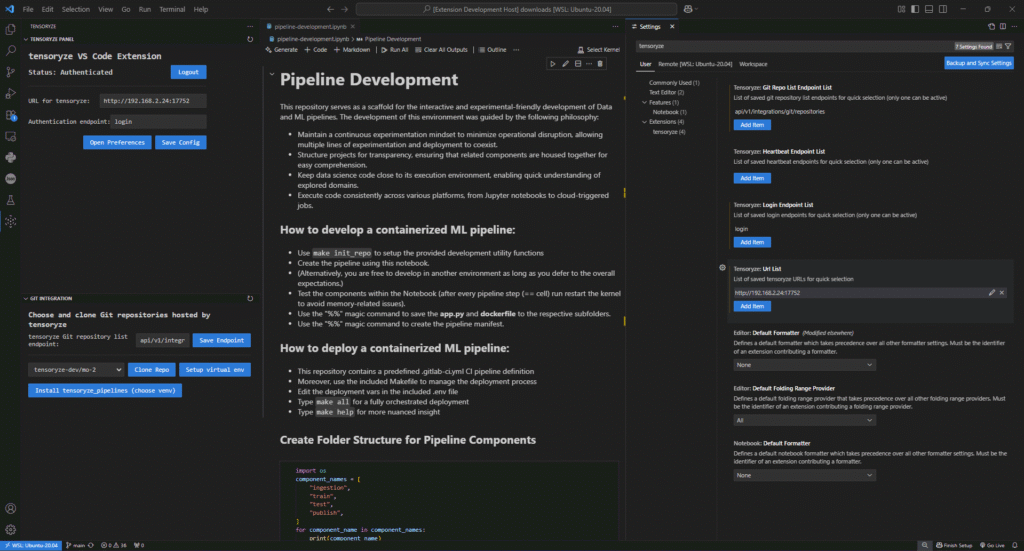Clear the settings search input
Image resolution: width=1024 pixels, height=551 pixels.
pos(999,46)
